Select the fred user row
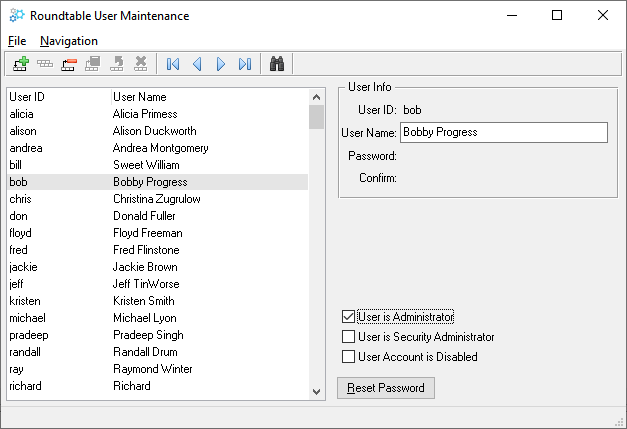This screenshot has height=429, width=627. (158, 250)
